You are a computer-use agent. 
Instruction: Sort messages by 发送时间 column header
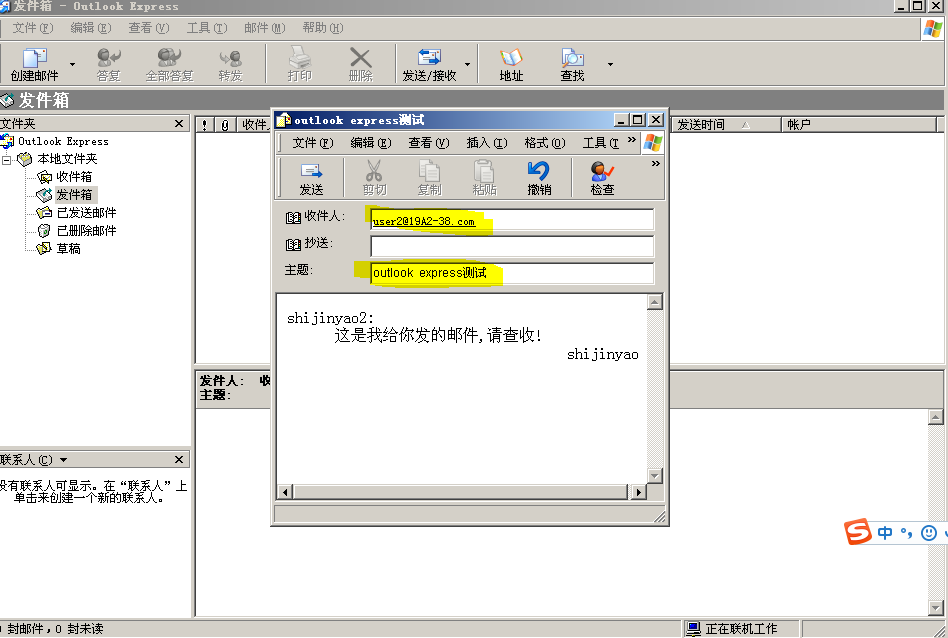click(x=726, y=125)
